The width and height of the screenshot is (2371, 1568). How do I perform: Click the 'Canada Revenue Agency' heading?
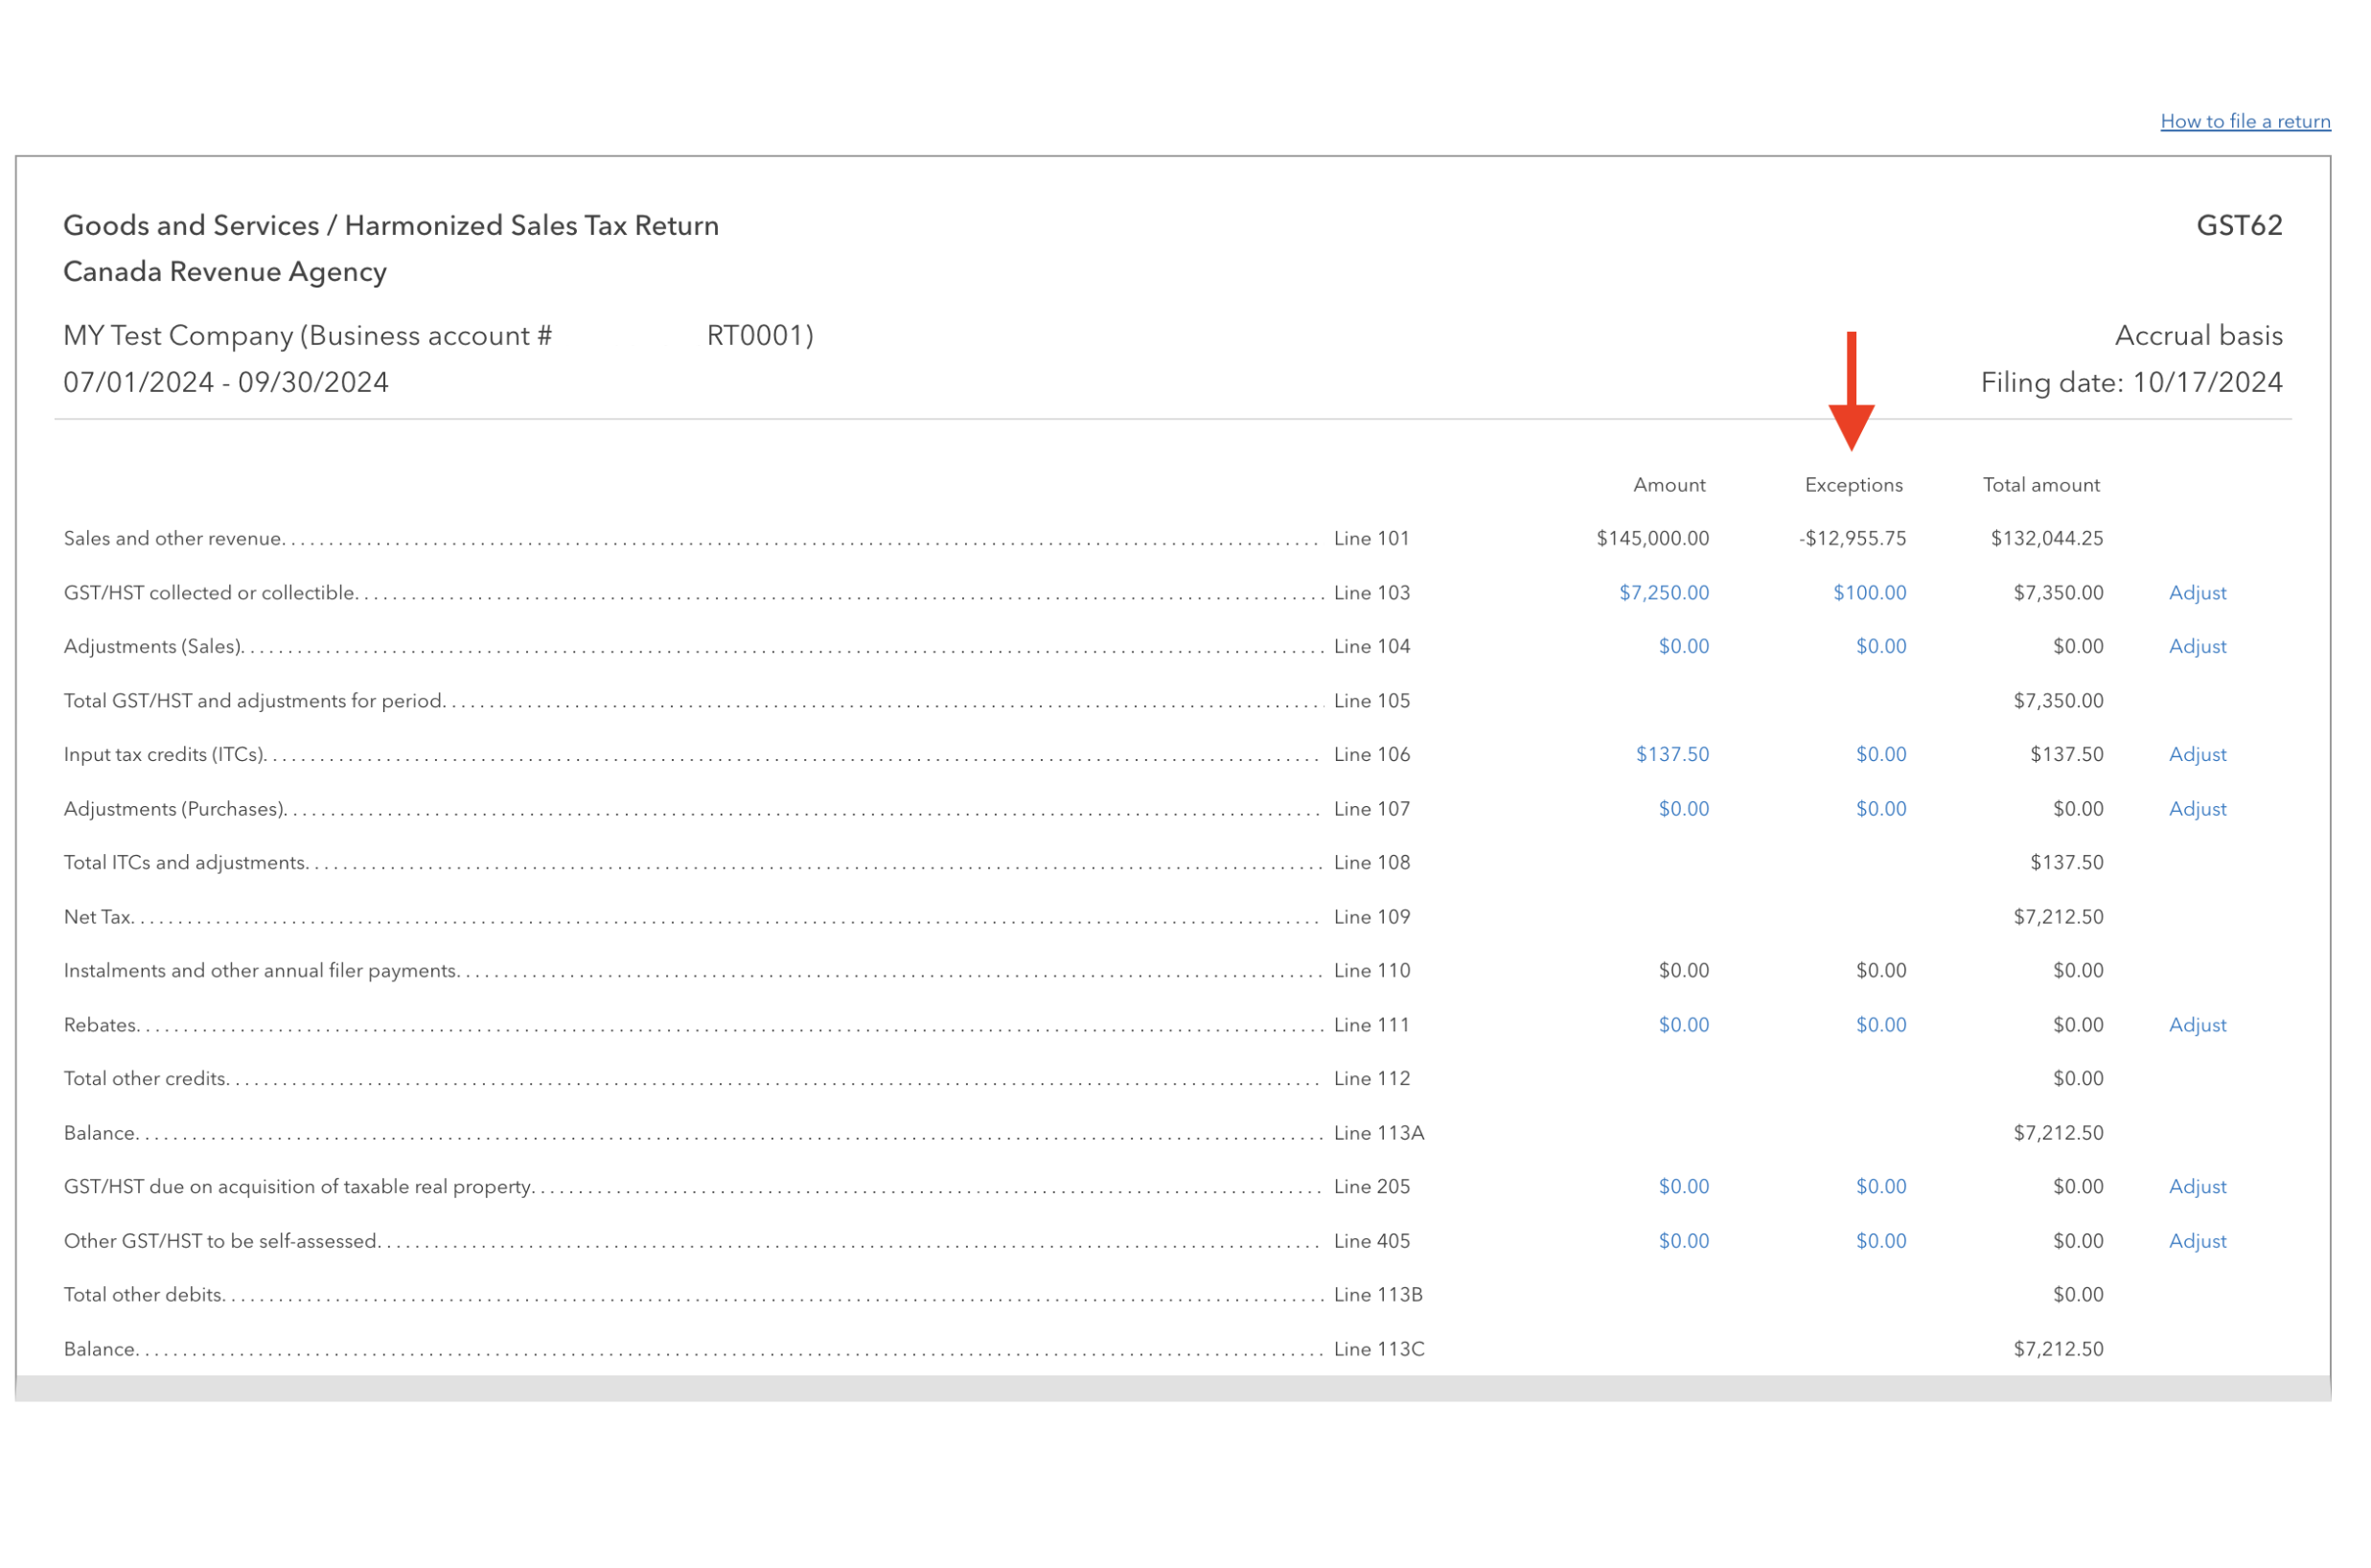(225, 272)
